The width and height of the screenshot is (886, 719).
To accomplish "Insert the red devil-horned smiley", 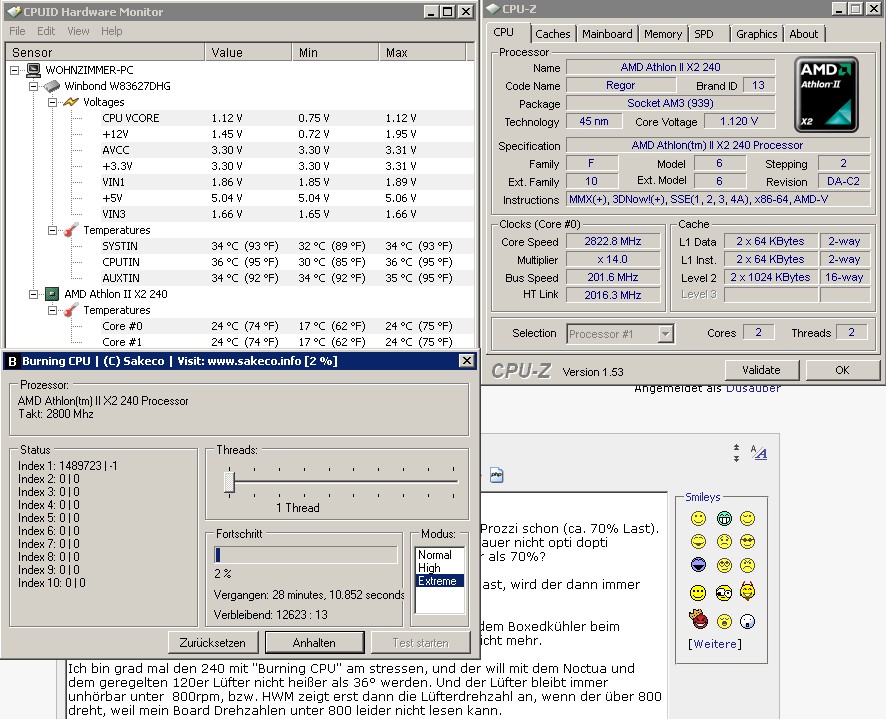I will point(747,592).
